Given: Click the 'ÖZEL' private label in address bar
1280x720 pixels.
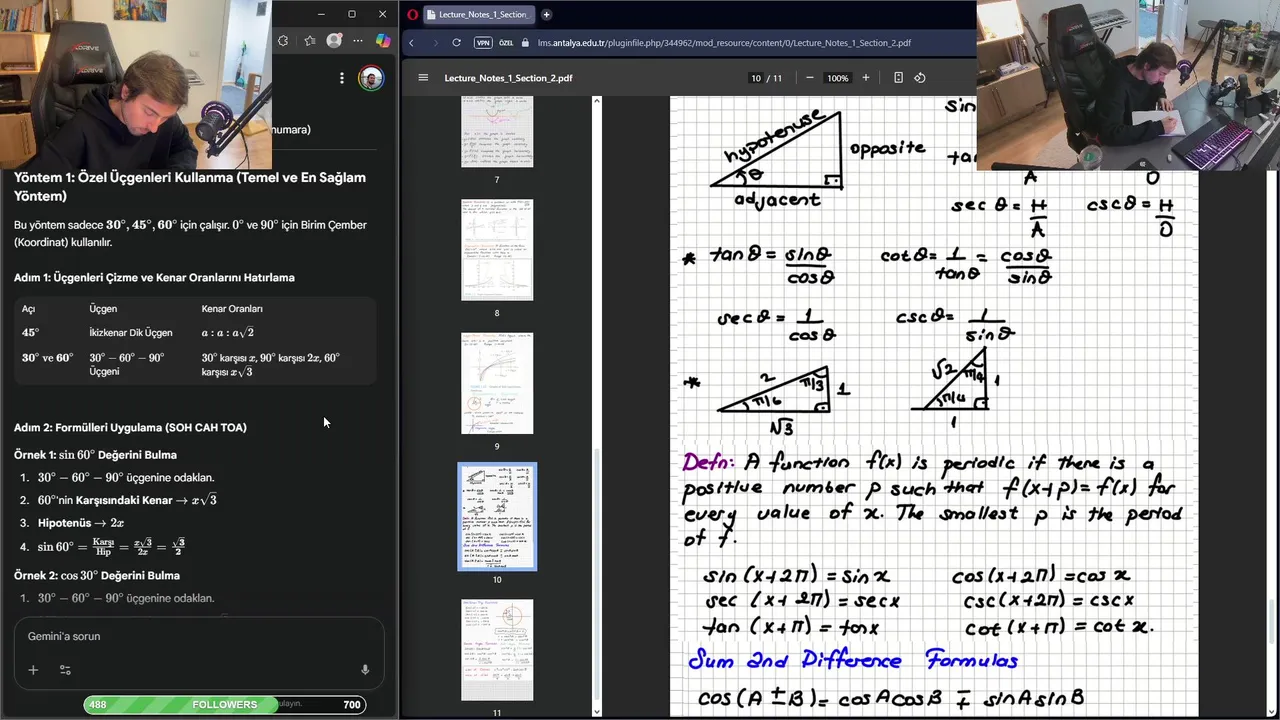Looking at the screenshot, I should (506, 43).
